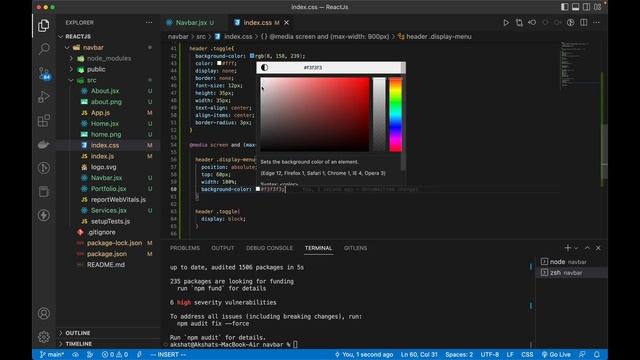Open README.md file

[x=106, y=264]
